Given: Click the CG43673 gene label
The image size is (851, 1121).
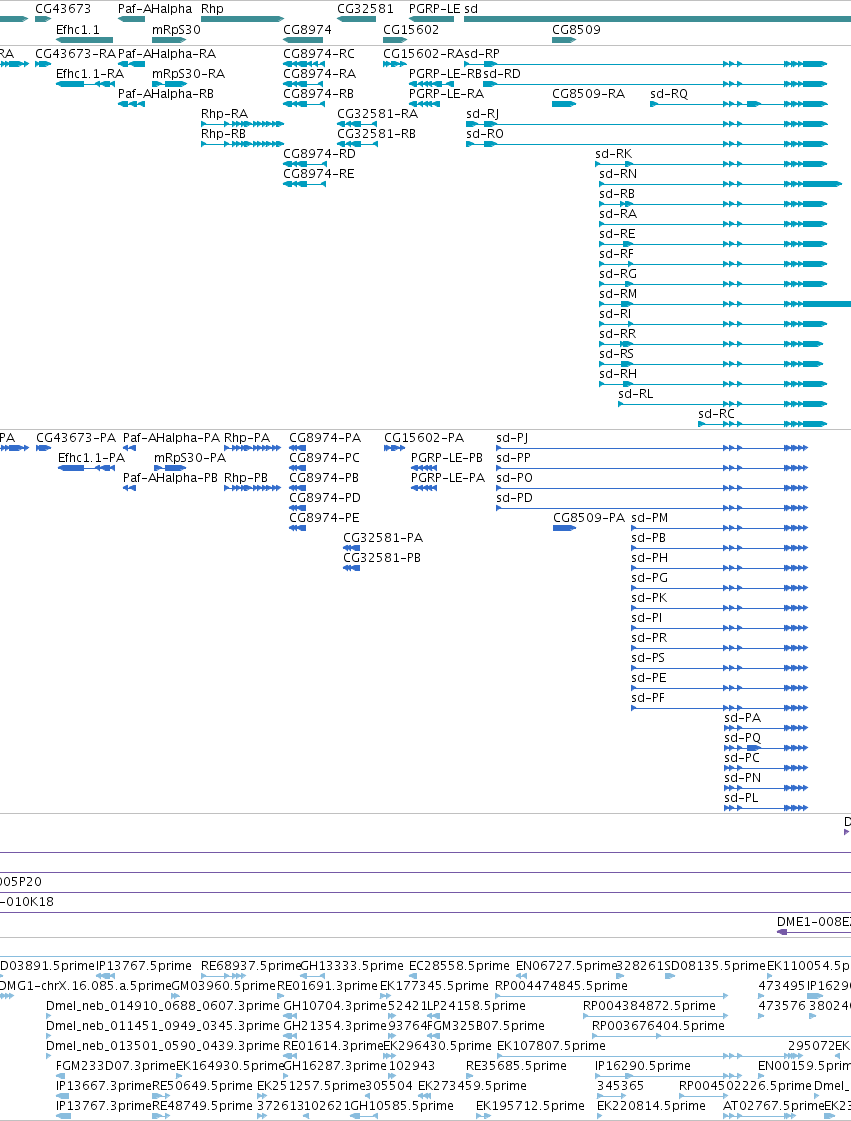Looking at the screenshot, I should click(63, 9).
